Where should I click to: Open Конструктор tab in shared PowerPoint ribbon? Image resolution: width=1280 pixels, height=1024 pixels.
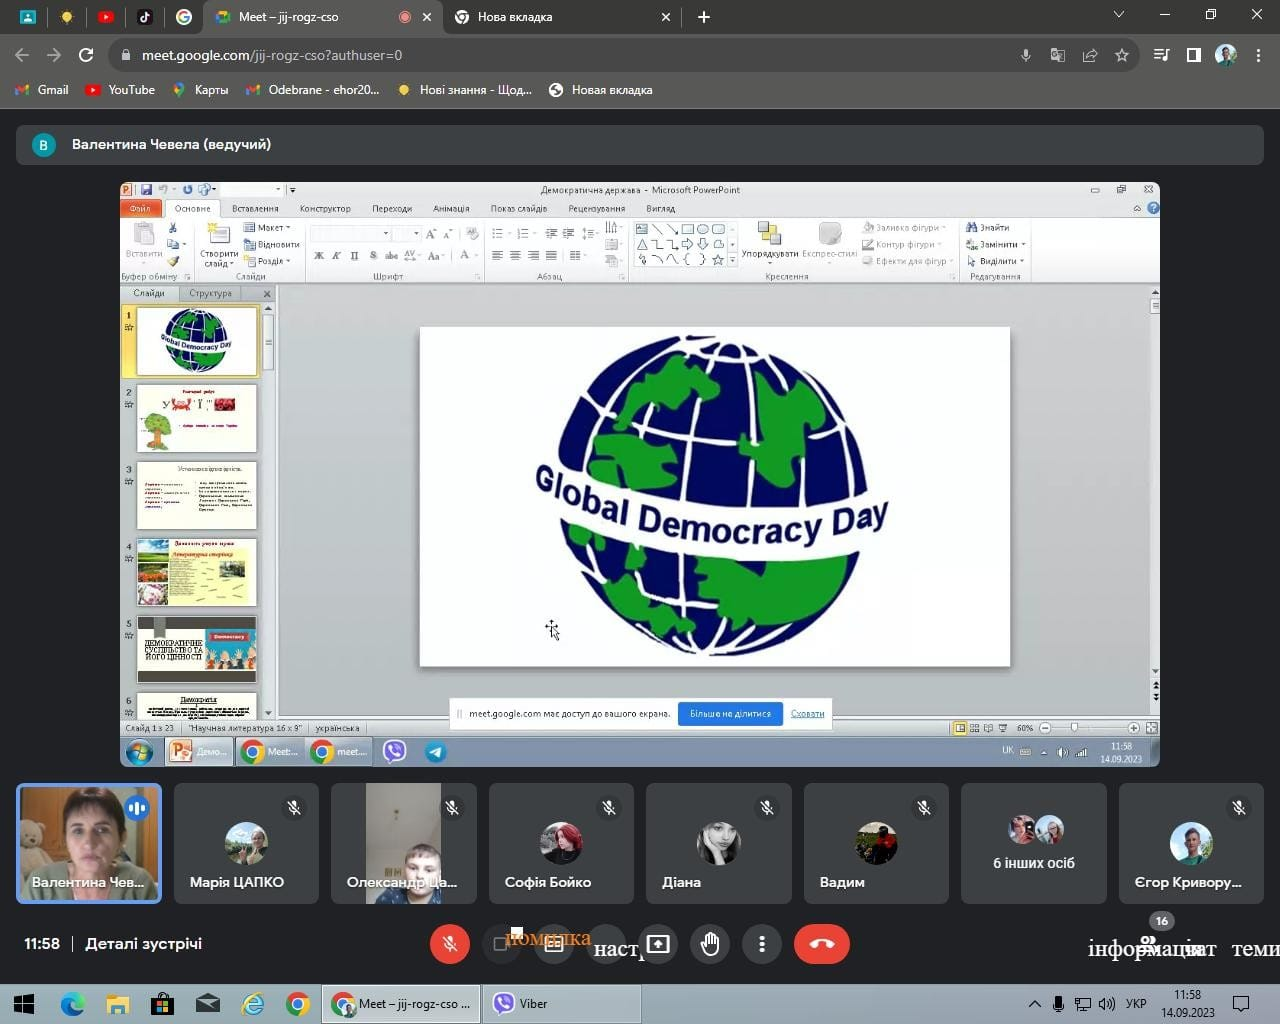coord(325,209)
